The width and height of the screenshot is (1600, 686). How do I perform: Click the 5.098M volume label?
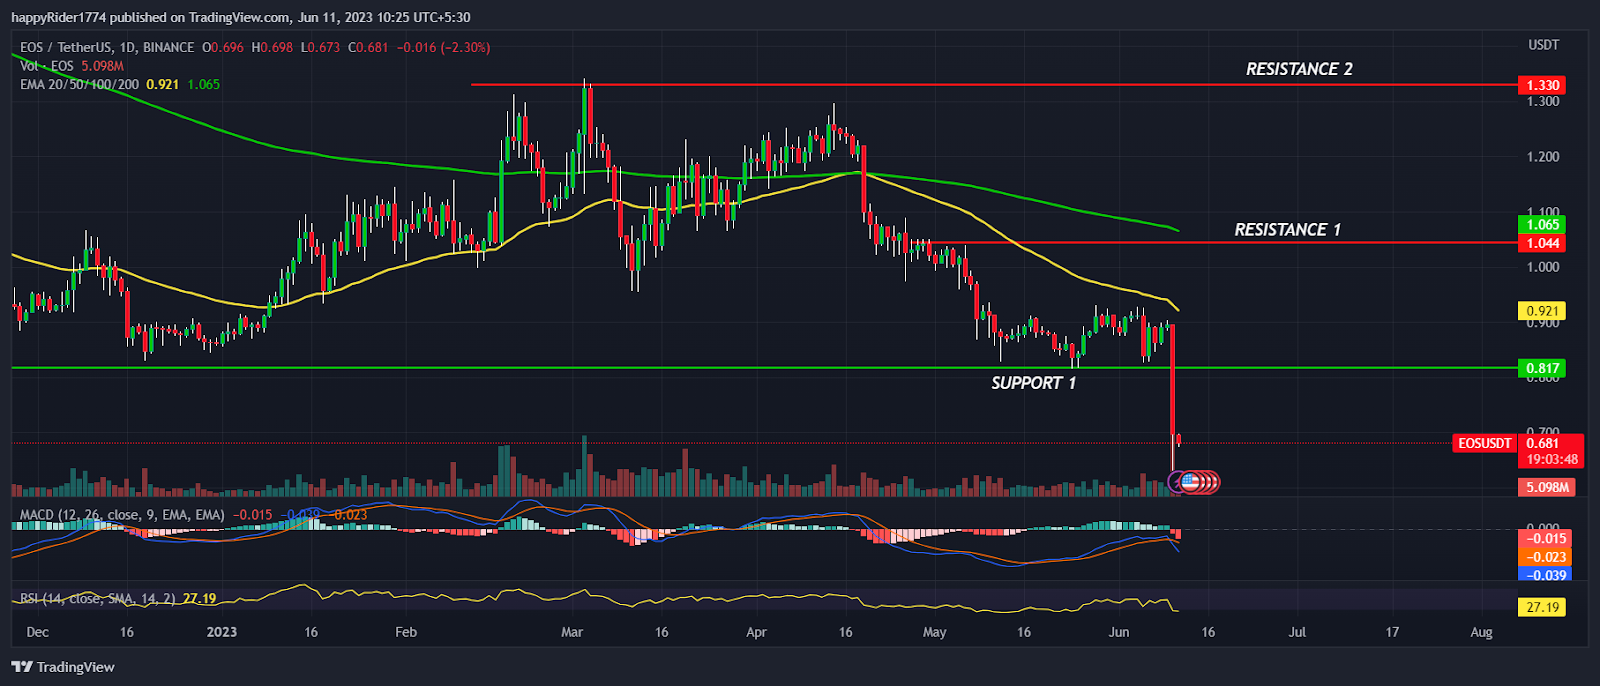click(x=1546, y=487)
